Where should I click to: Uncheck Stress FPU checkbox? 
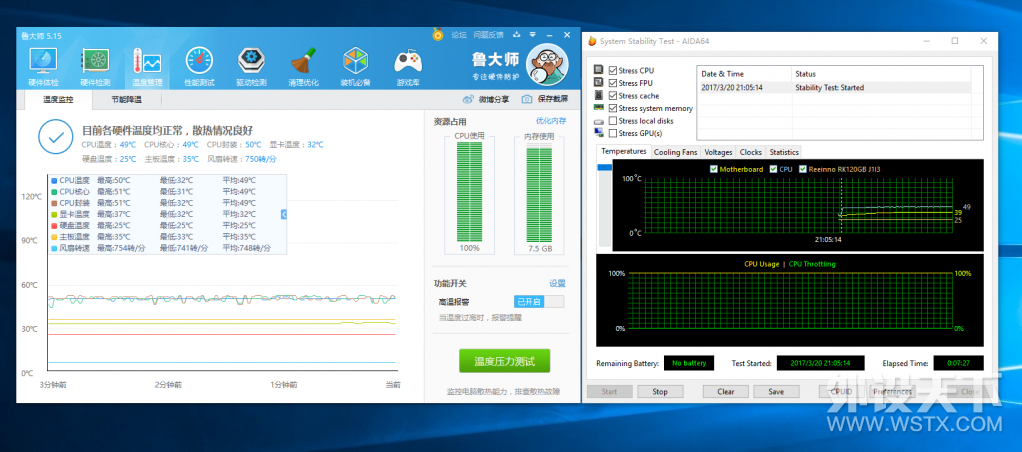coord(613,83)
